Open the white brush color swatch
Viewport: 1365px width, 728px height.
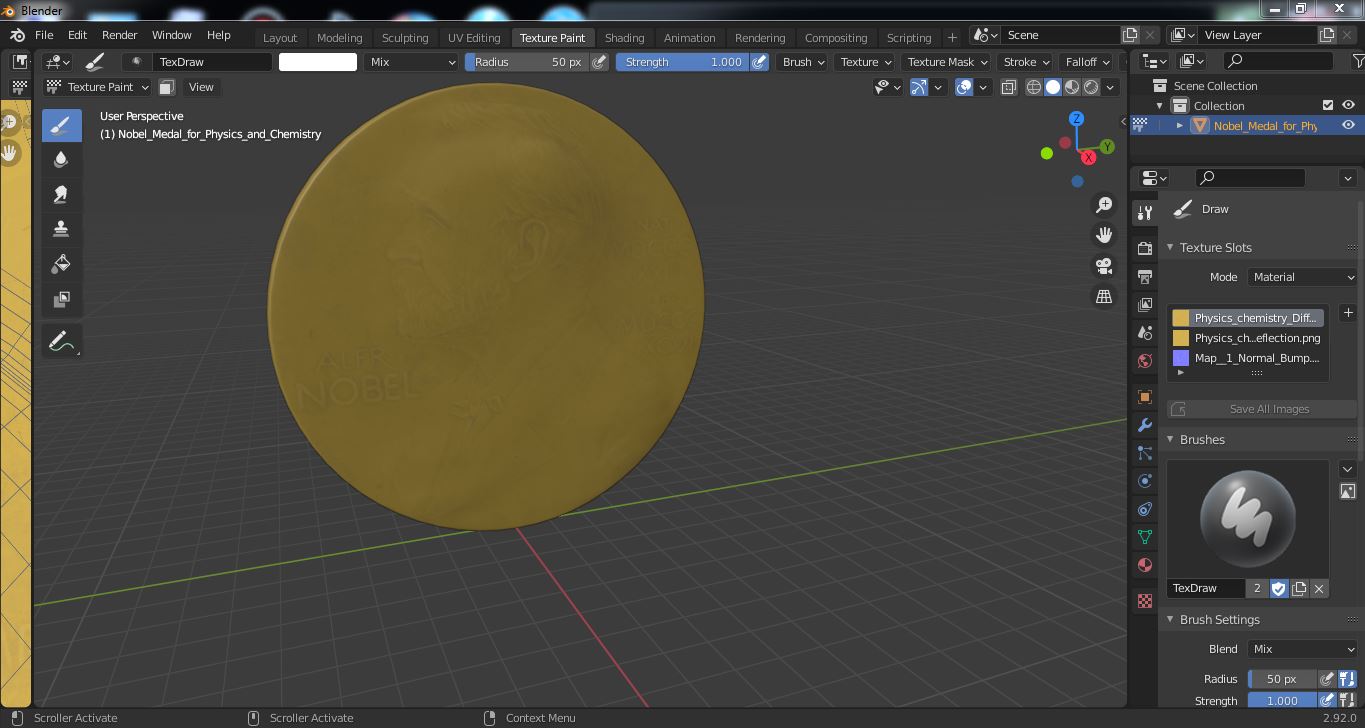[x=318, y=62]
